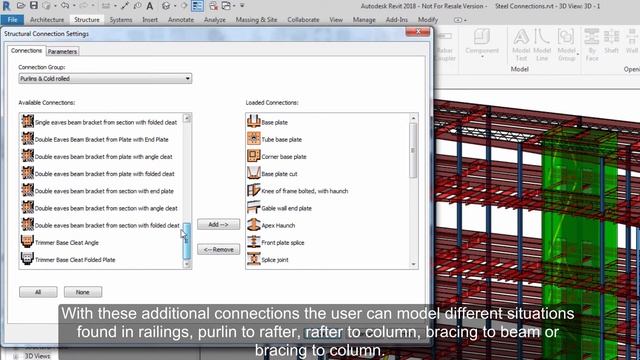This screenshot has width=640, height=360.
Task: Open the Undo history dropdown arrow
Action: point(74,6)
